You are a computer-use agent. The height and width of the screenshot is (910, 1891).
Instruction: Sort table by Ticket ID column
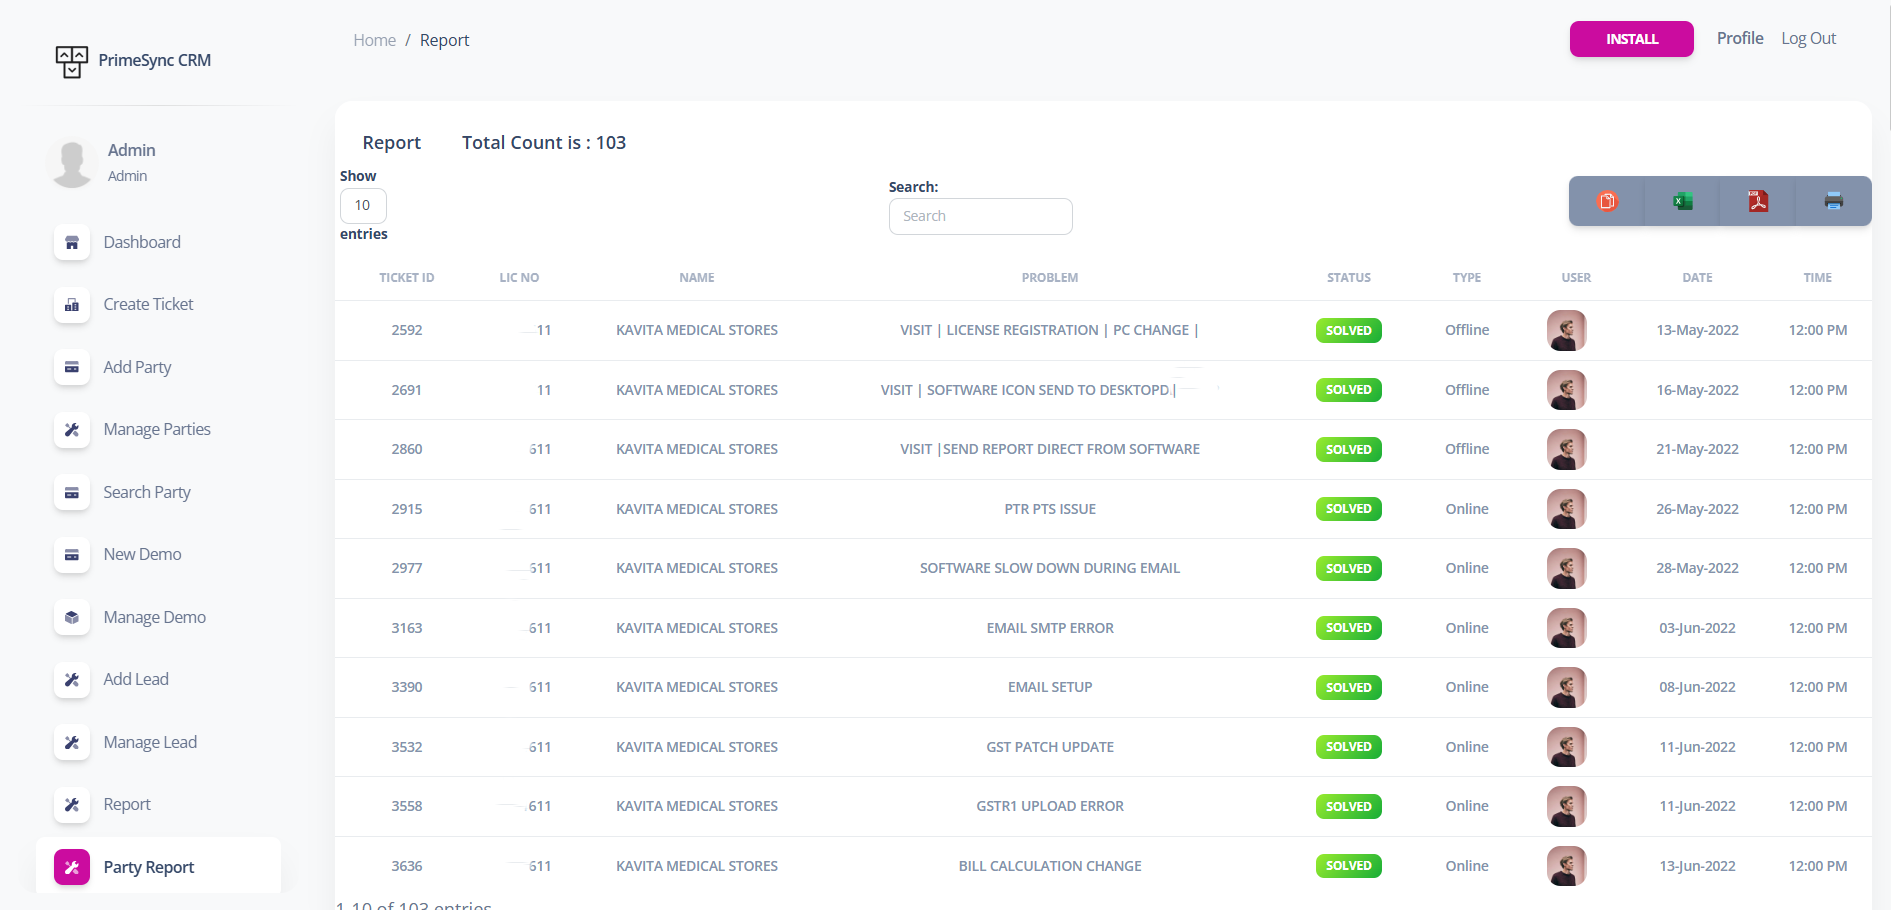pyautogui.click(x=406, y=278)
